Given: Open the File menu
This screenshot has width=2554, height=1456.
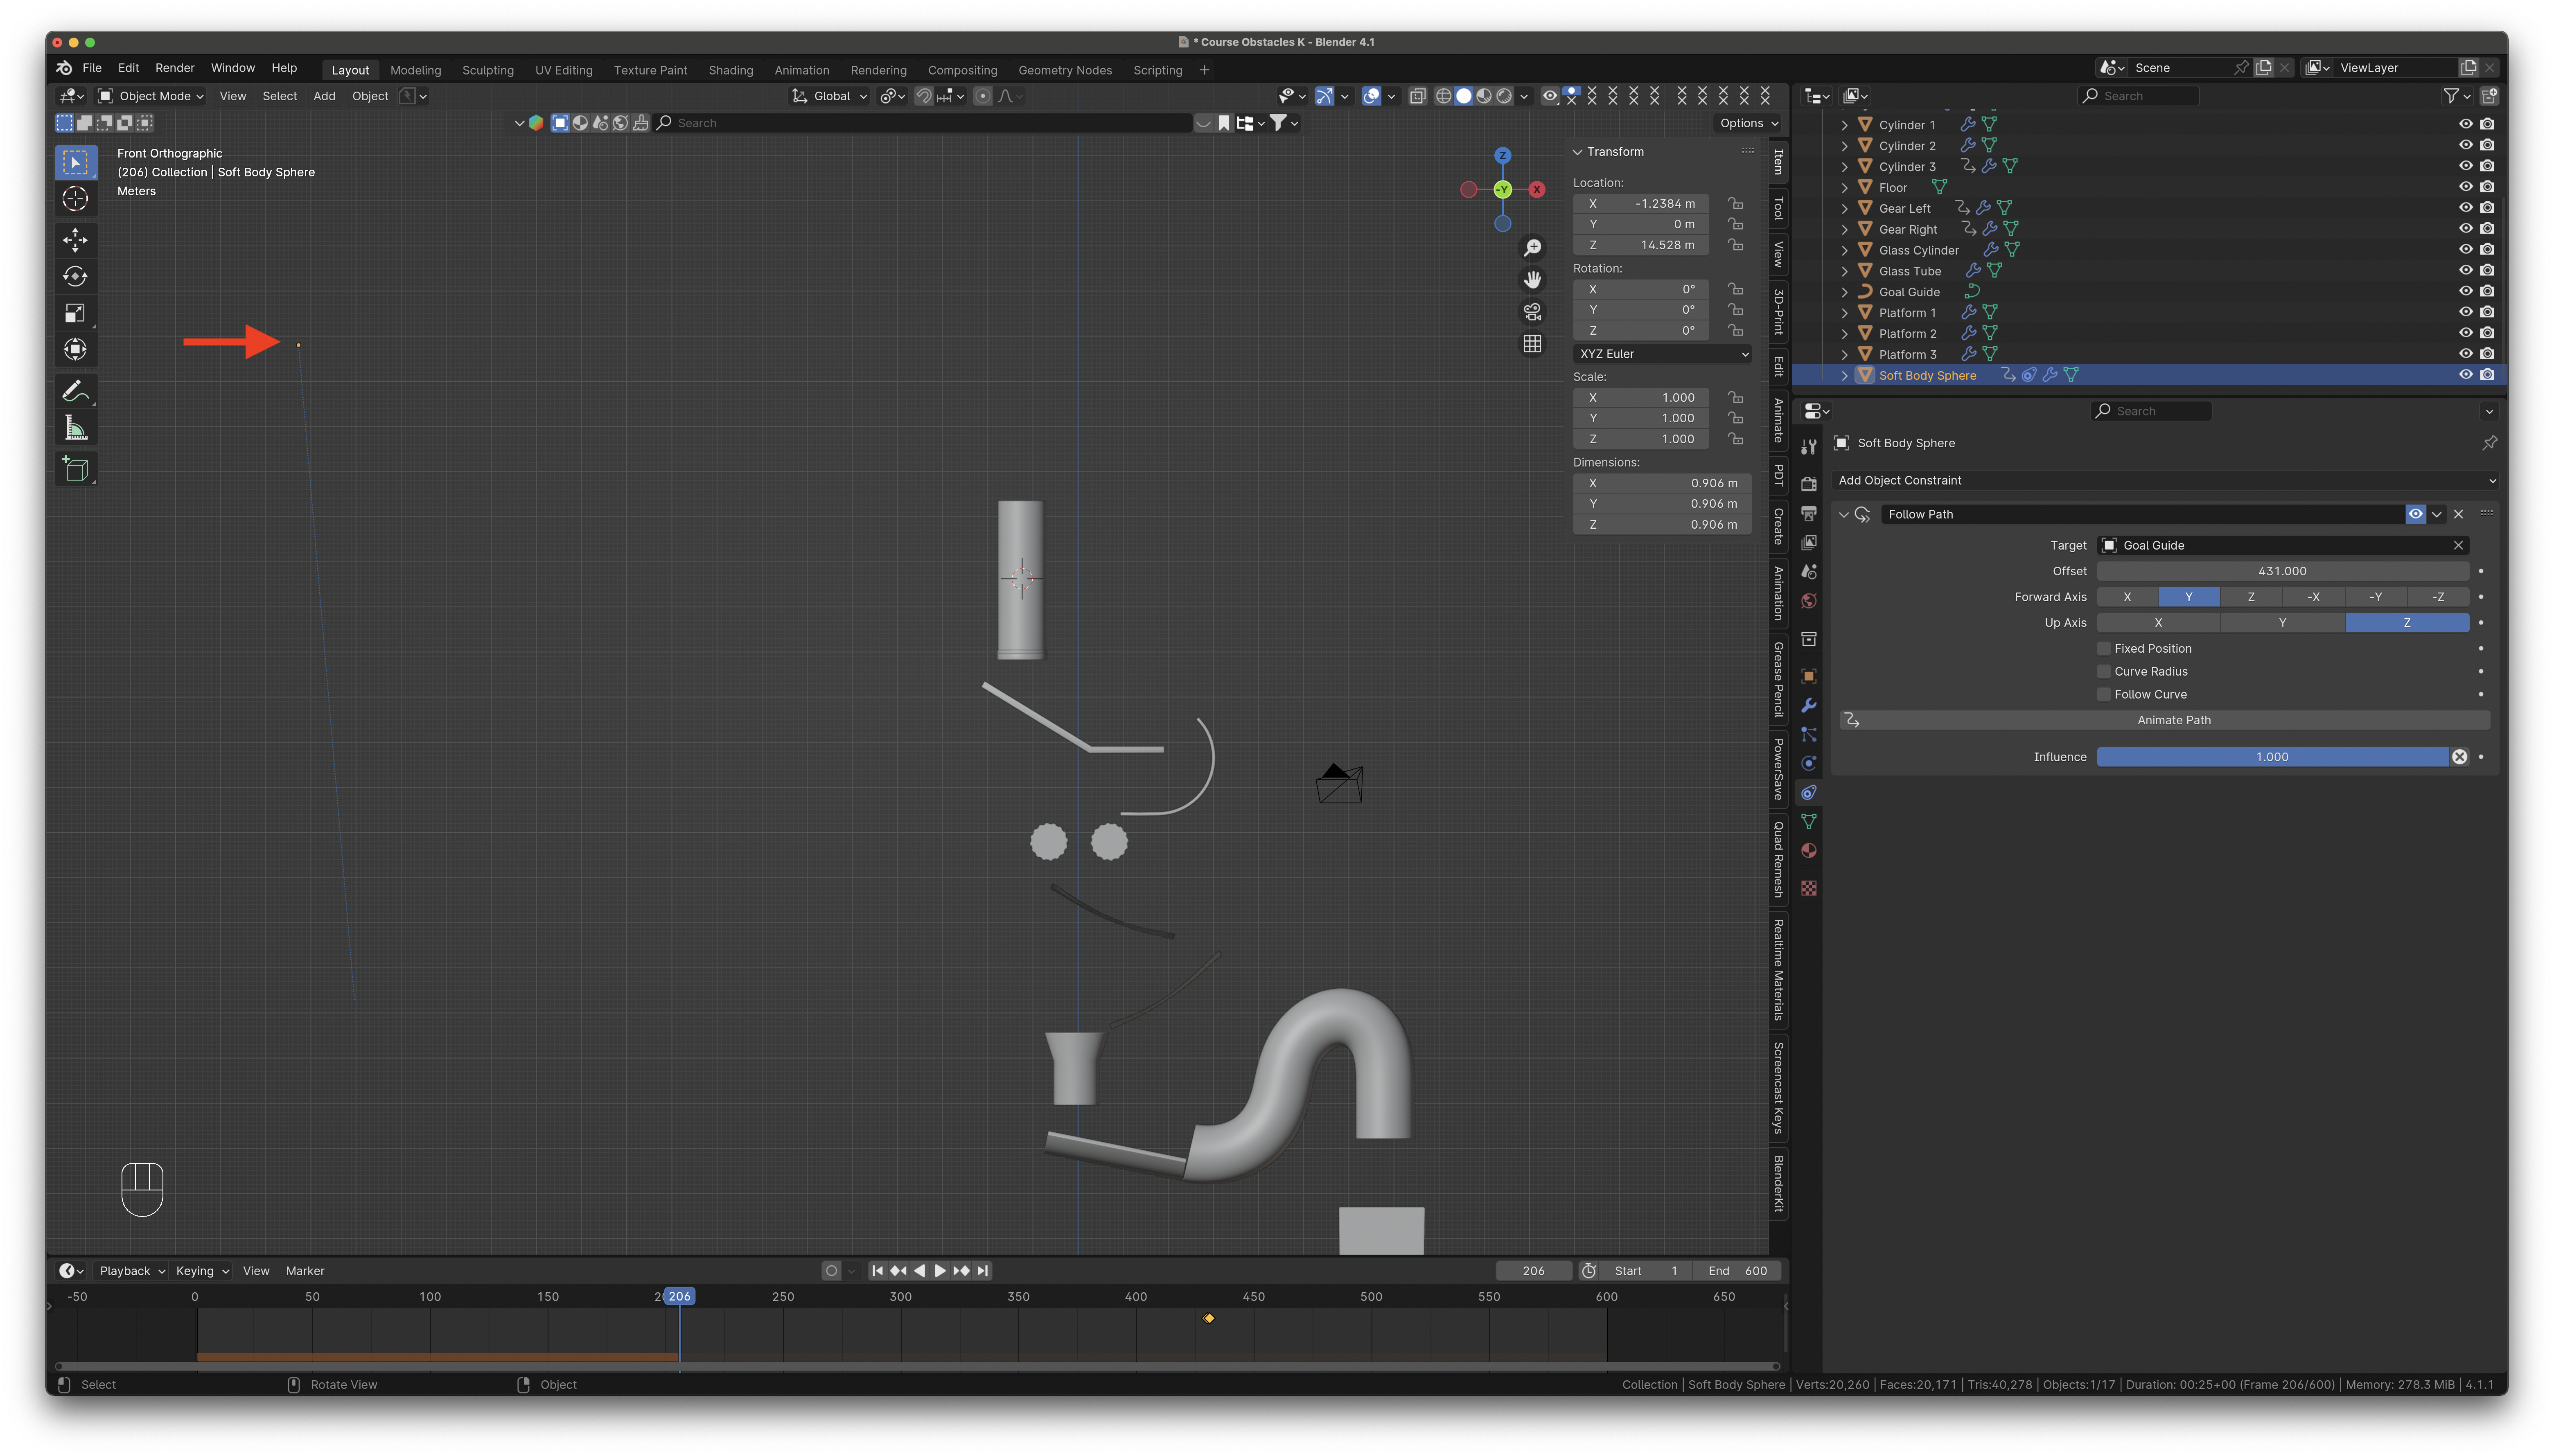Looking at the screenshot, I should click(x=92, y=68).
